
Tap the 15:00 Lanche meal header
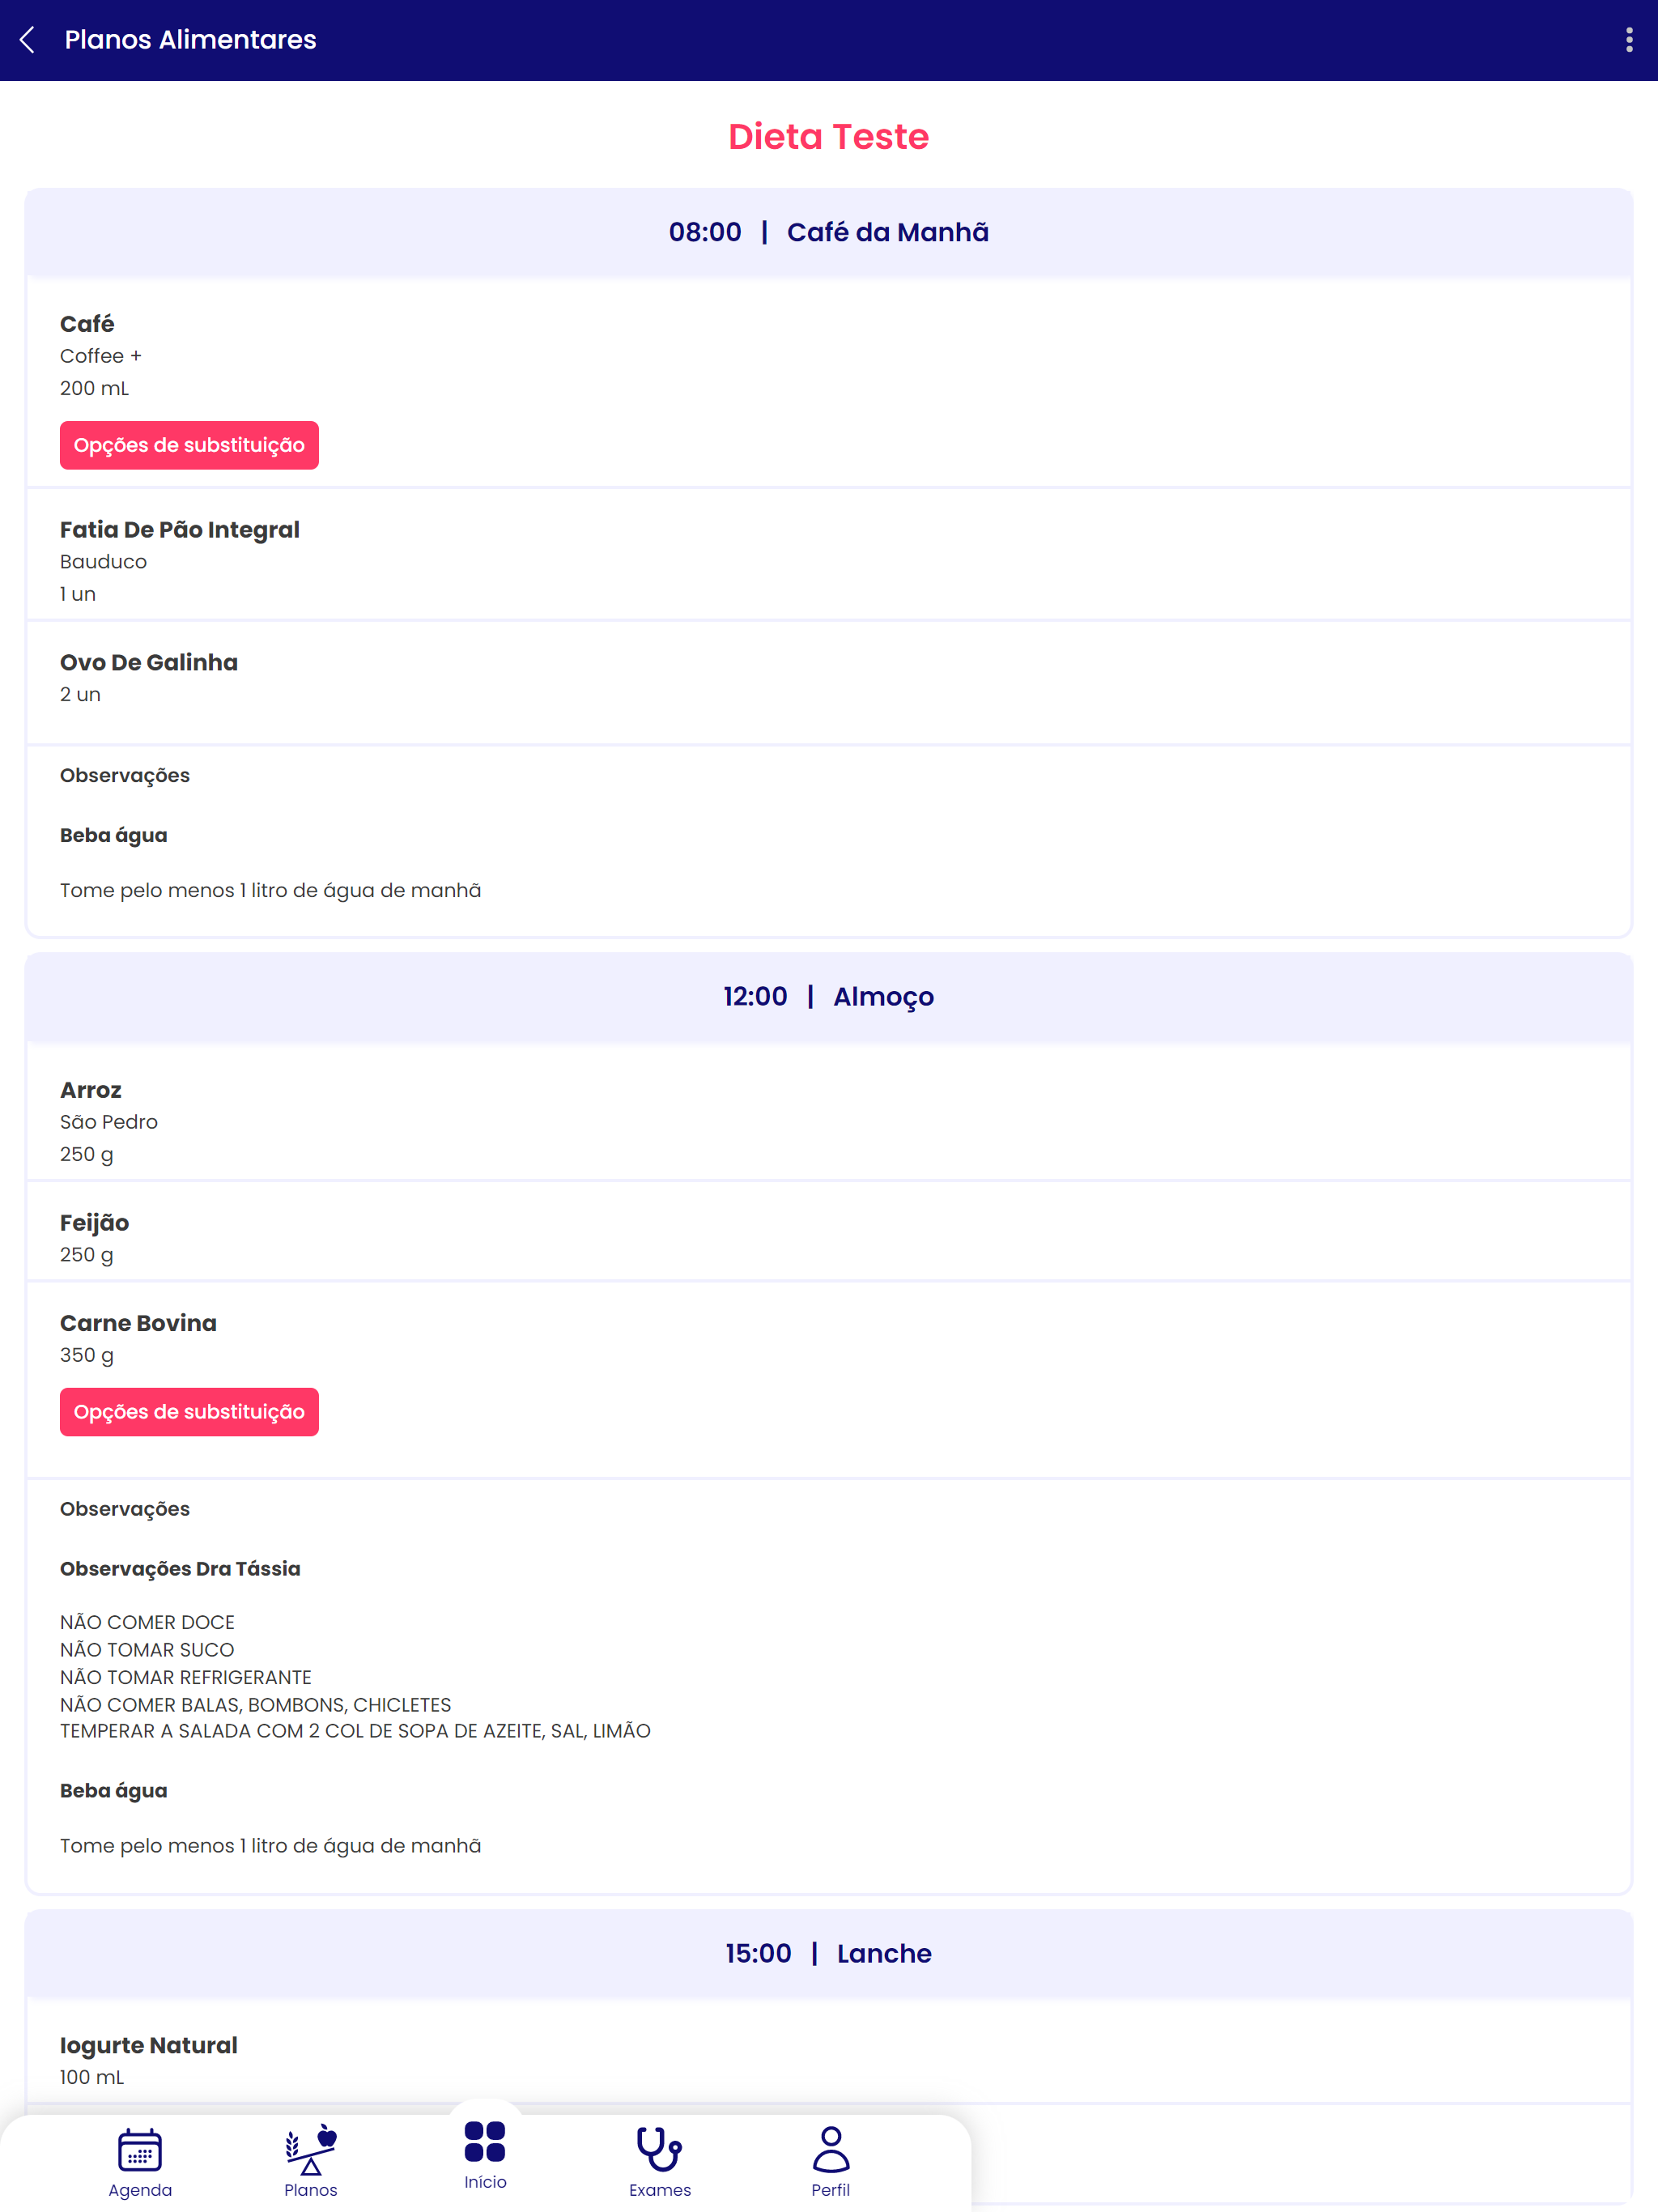(x=829, y=1954)
